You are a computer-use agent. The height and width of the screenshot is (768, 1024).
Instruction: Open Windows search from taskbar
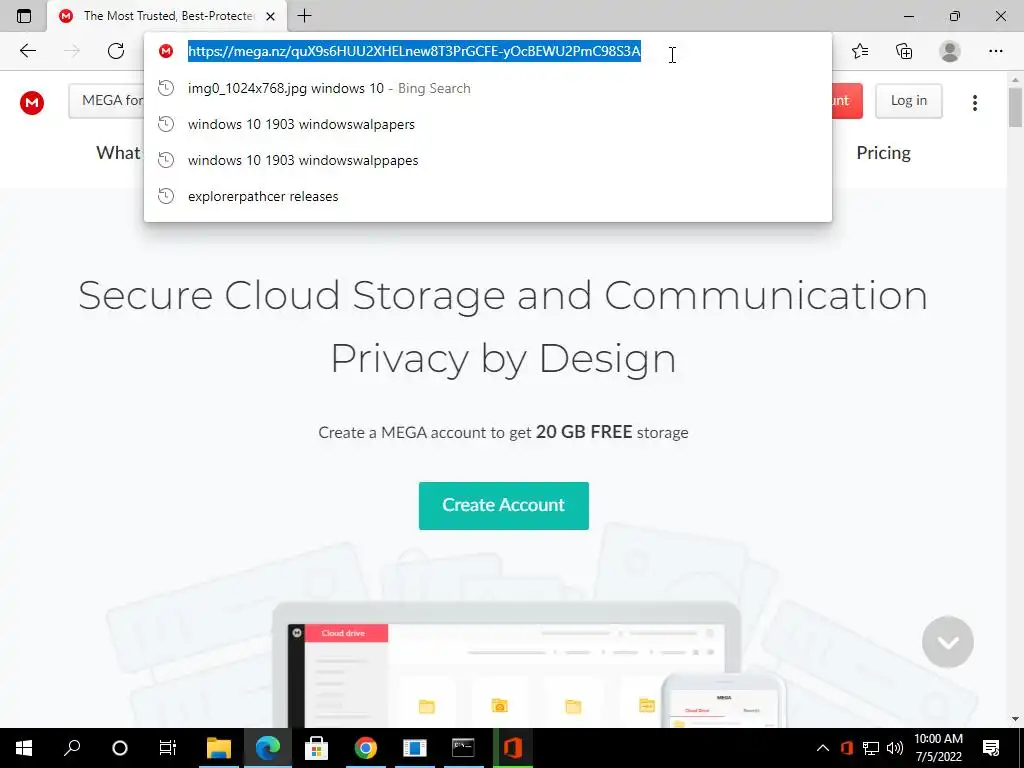click(x=72, y=748)
